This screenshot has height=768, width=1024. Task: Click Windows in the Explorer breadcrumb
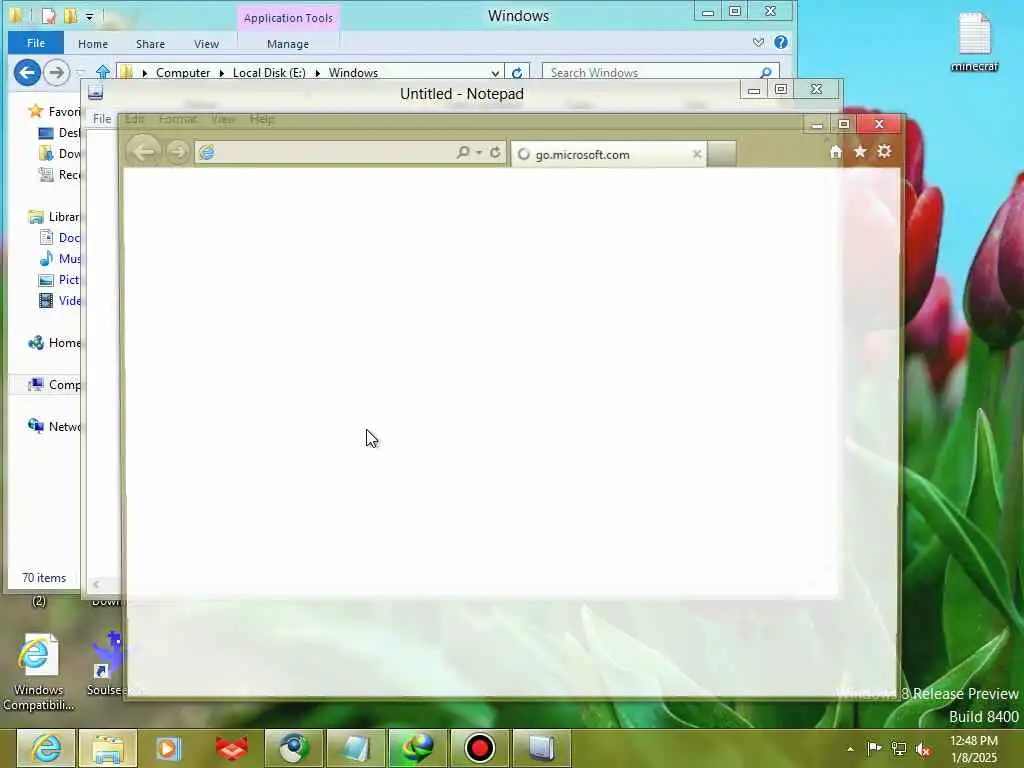click(x=353, y=72)
